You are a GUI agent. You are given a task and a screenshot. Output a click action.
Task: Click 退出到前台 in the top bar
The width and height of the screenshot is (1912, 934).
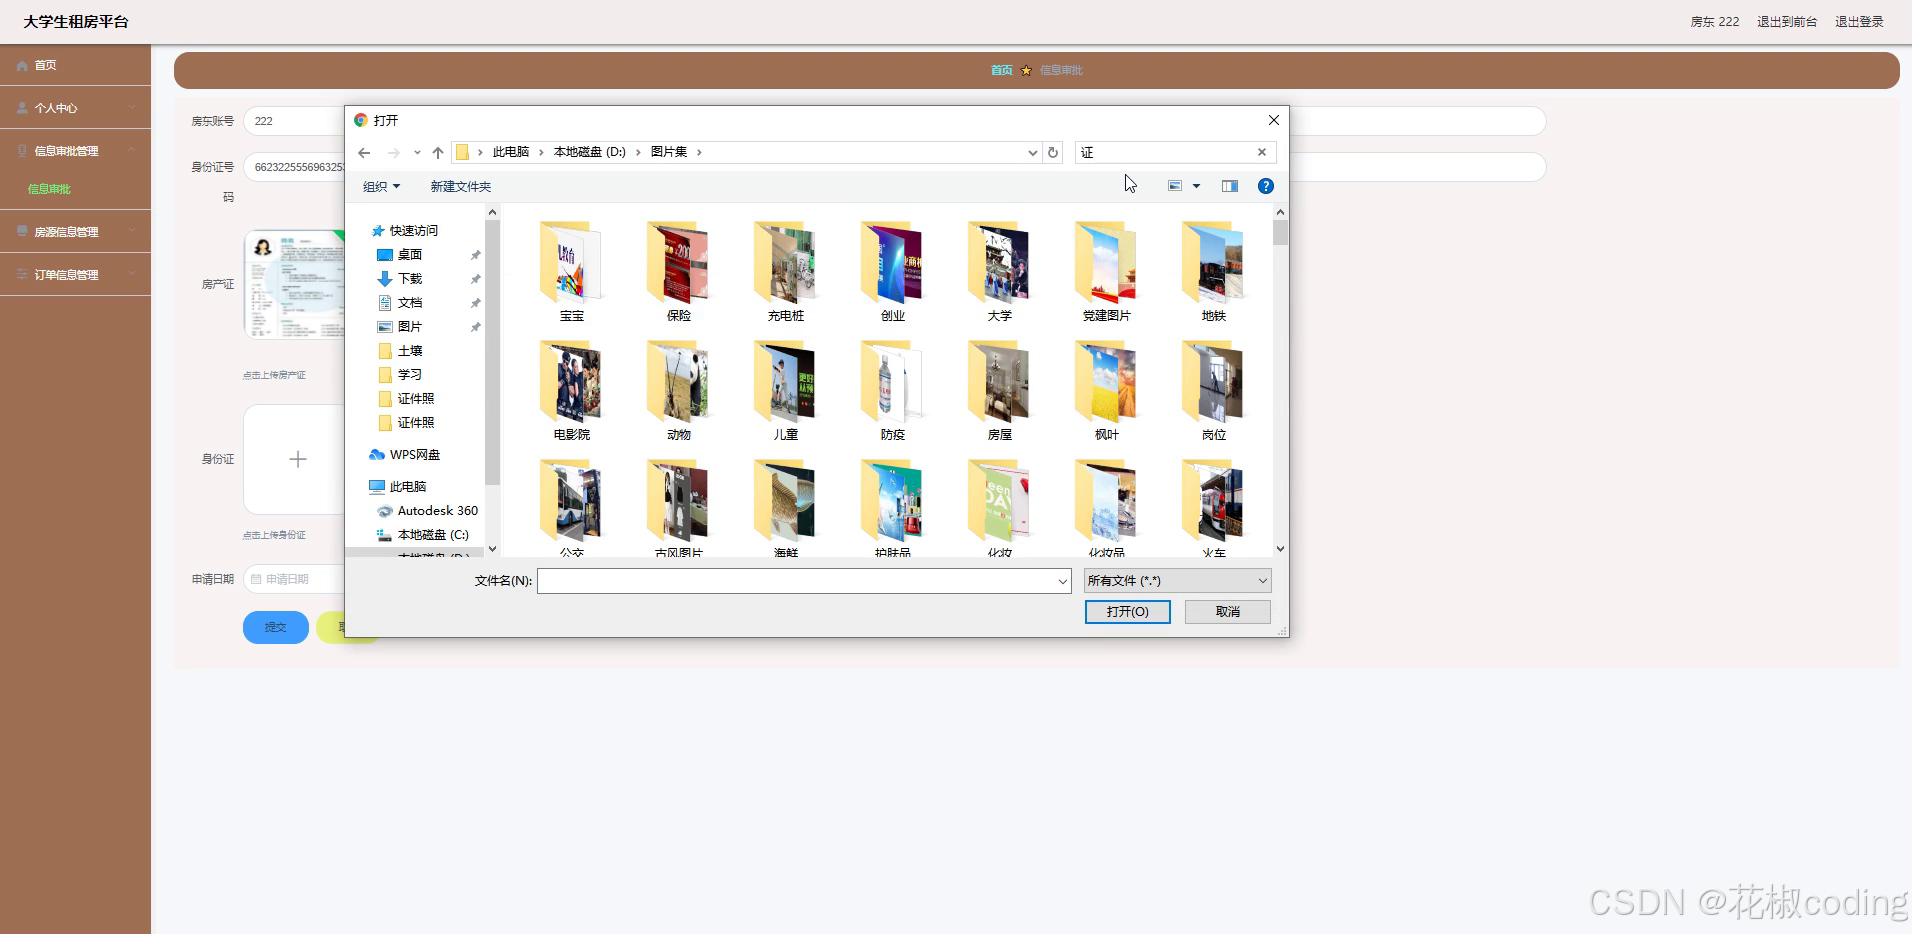pos(1787,22)
